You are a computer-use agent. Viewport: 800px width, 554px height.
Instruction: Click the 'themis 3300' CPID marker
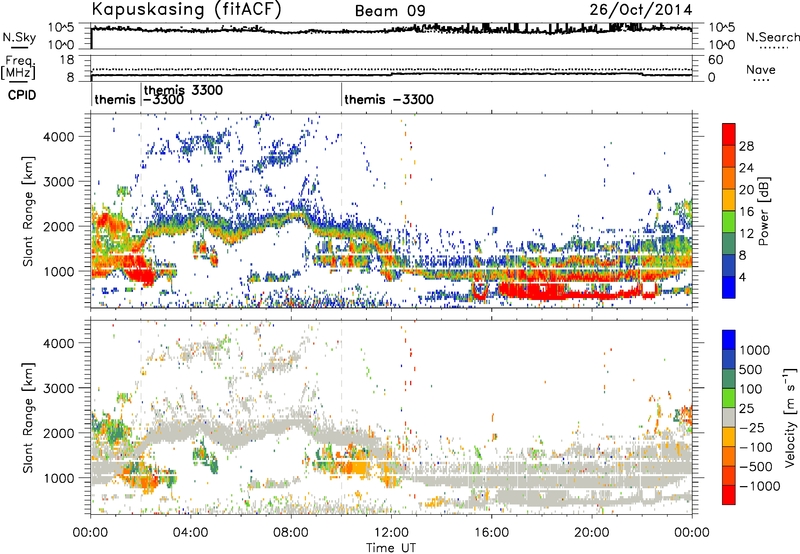[x=184, y=90]
